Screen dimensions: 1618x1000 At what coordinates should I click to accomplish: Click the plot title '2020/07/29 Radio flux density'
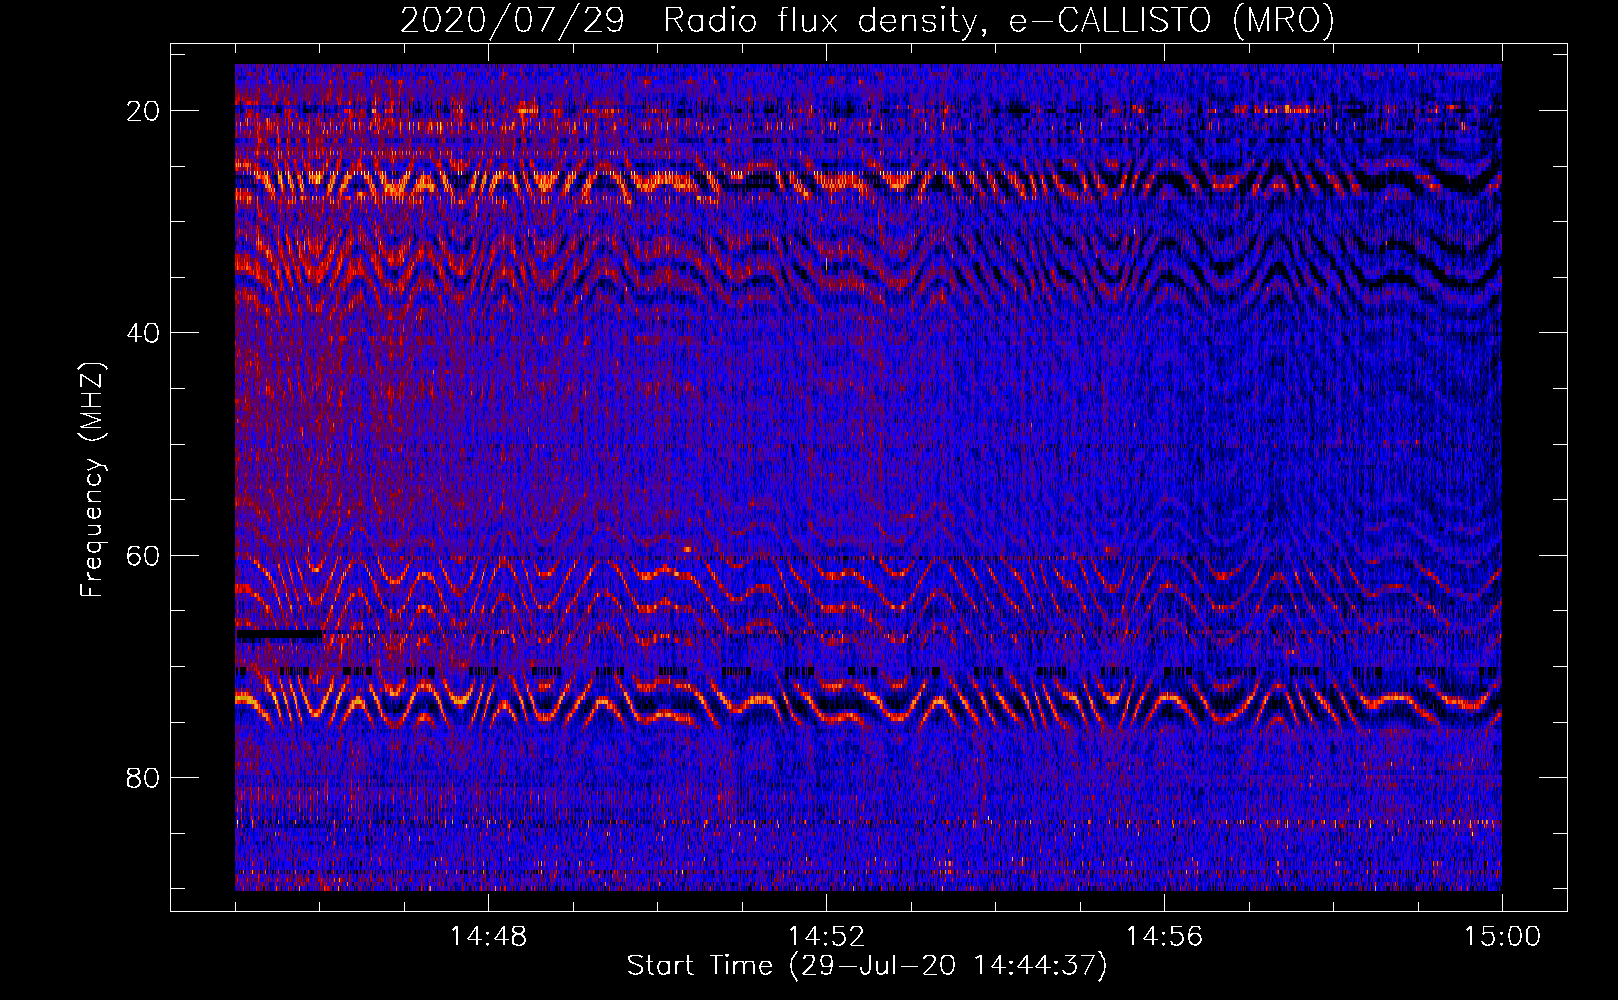(867, 20)
